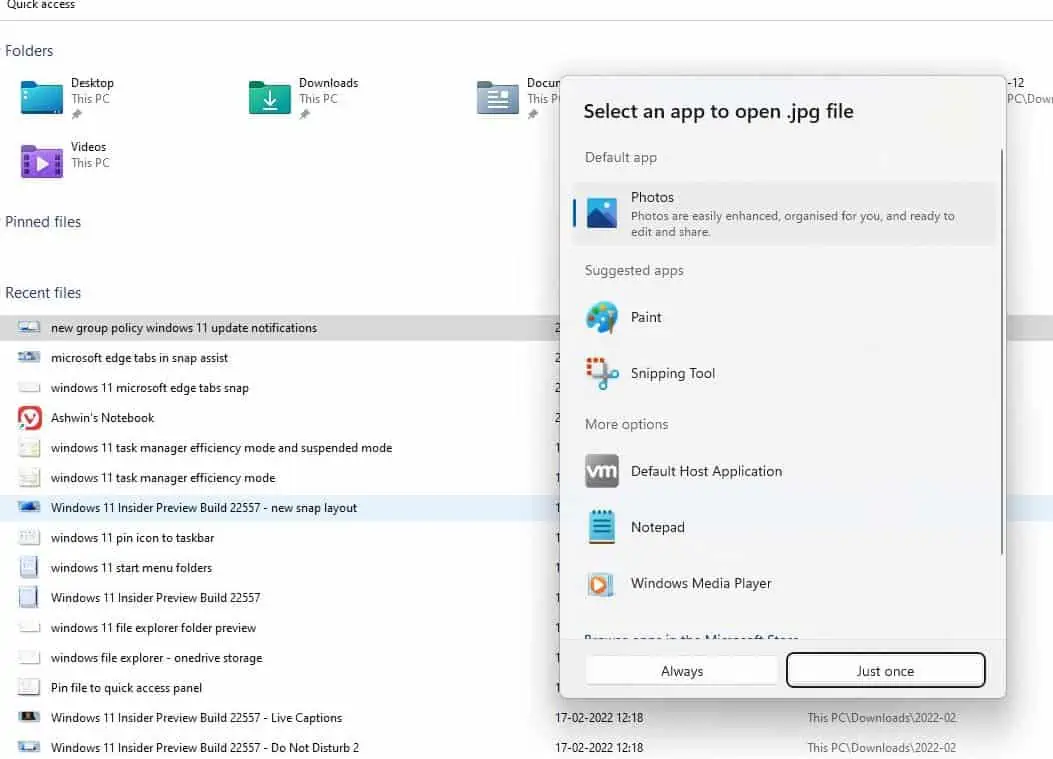Image resolution: width=1053 pixels, height=759 pixels.
Task: Click location path of Live Captions row
Action: [x=882, y=717]
